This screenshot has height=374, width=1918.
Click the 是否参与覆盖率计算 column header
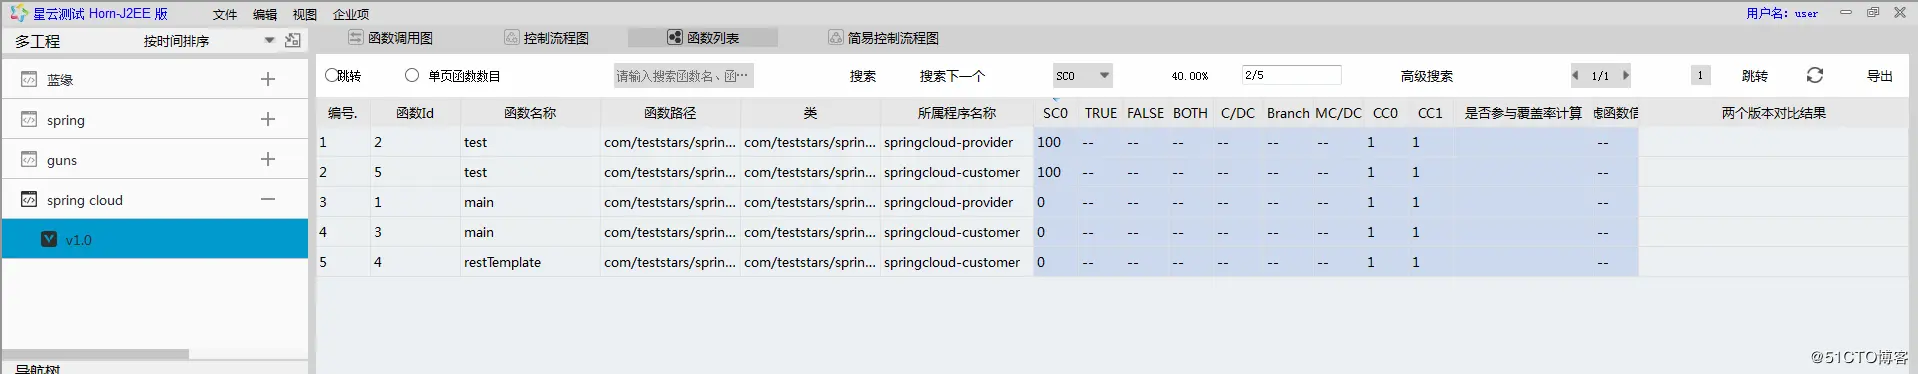tap(1523, 113)
